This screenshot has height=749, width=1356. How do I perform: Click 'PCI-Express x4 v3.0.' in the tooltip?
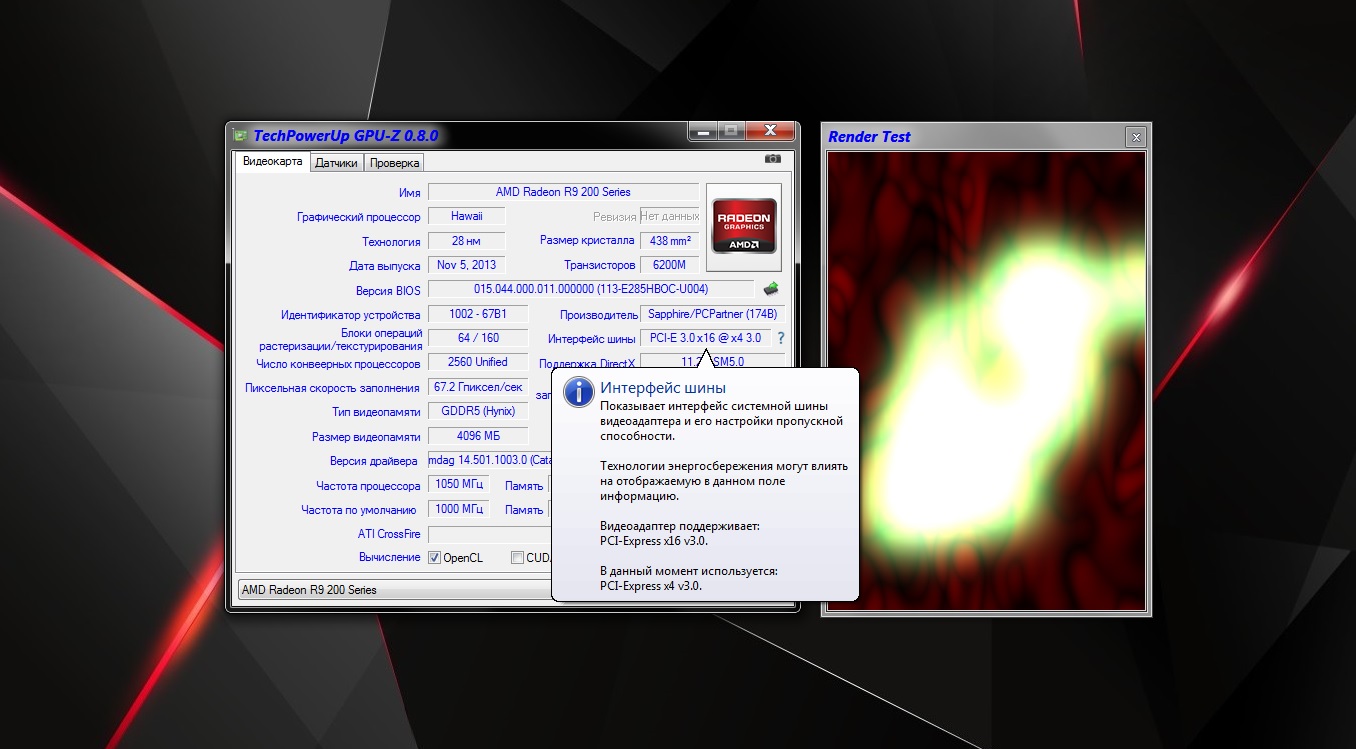coord(651,586)
